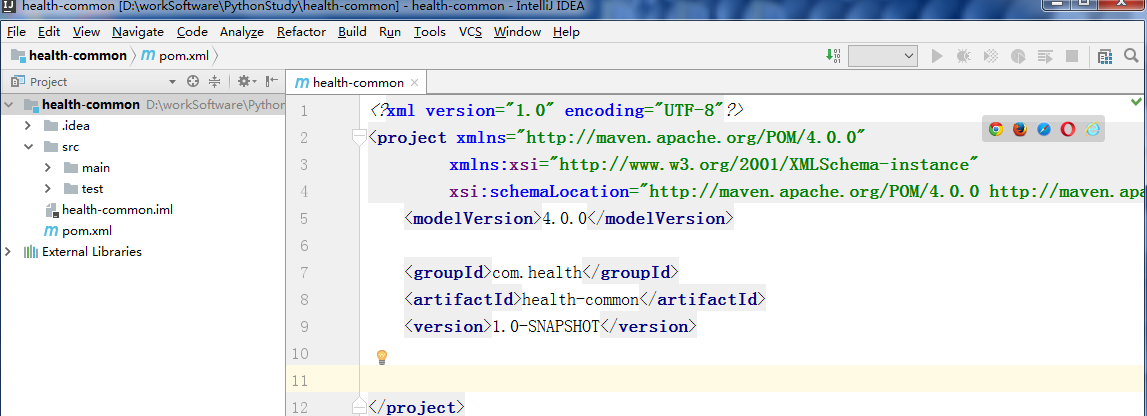Open the View menu
Screen dimensions: 1147x416
(86, 31)
